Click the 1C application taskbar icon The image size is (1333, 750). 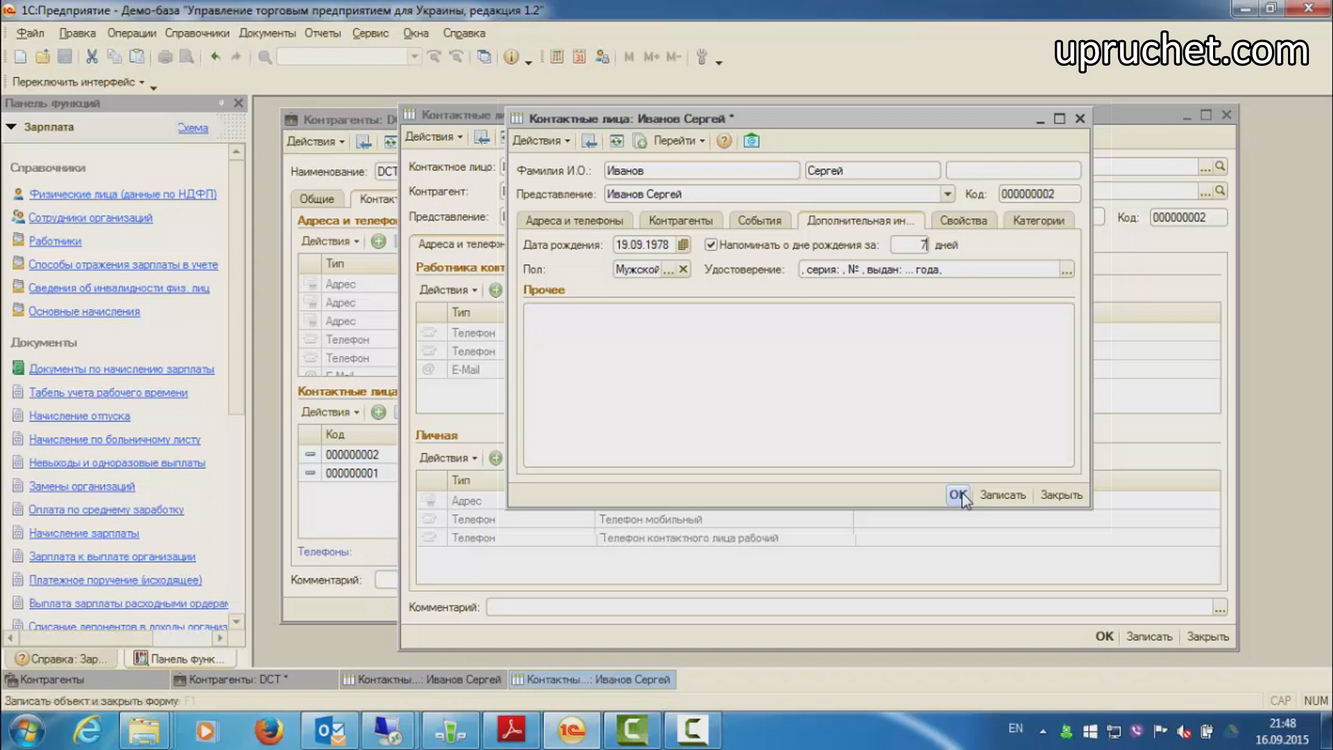(571, 730)
